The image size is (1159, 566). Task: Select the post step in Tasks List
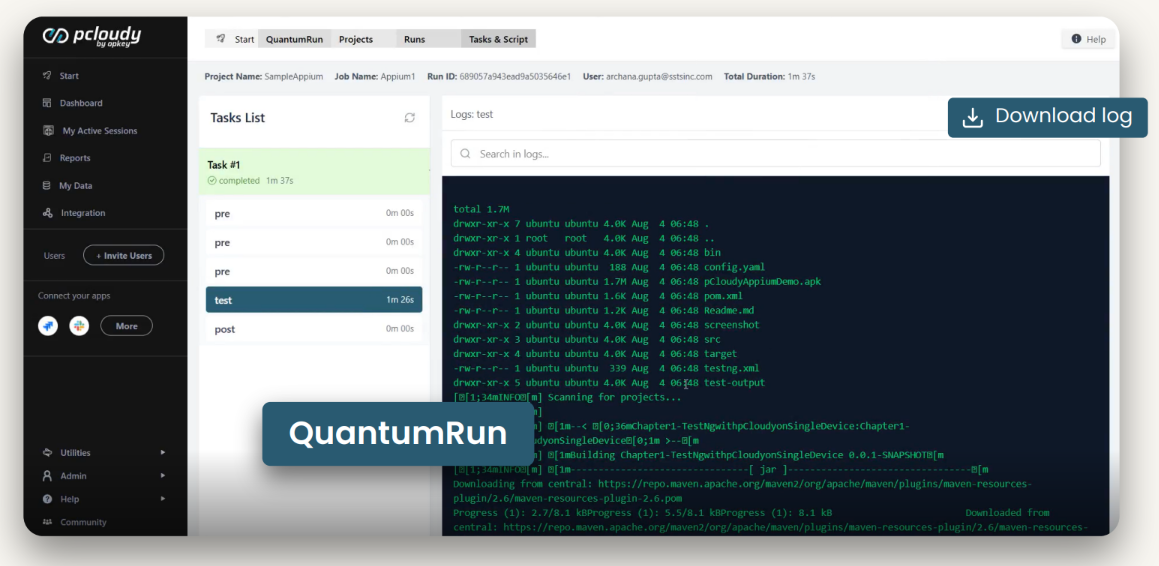(314, 330)
